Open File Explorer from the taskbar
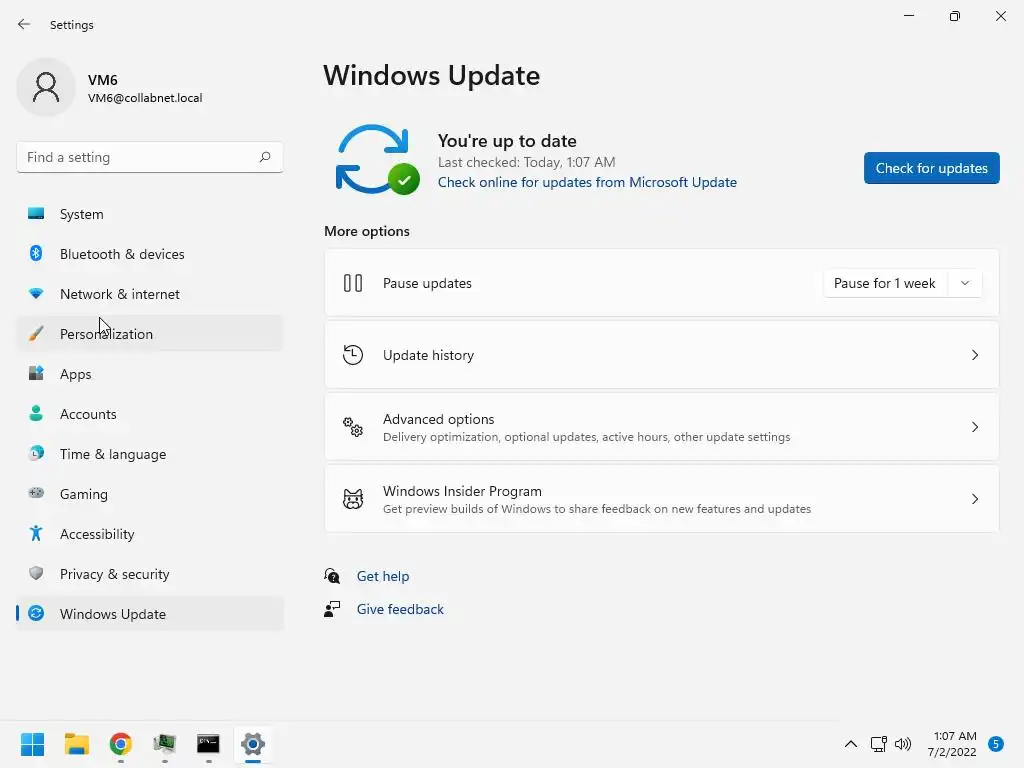This screenshot has height=768, width=1024. [76, 744]
